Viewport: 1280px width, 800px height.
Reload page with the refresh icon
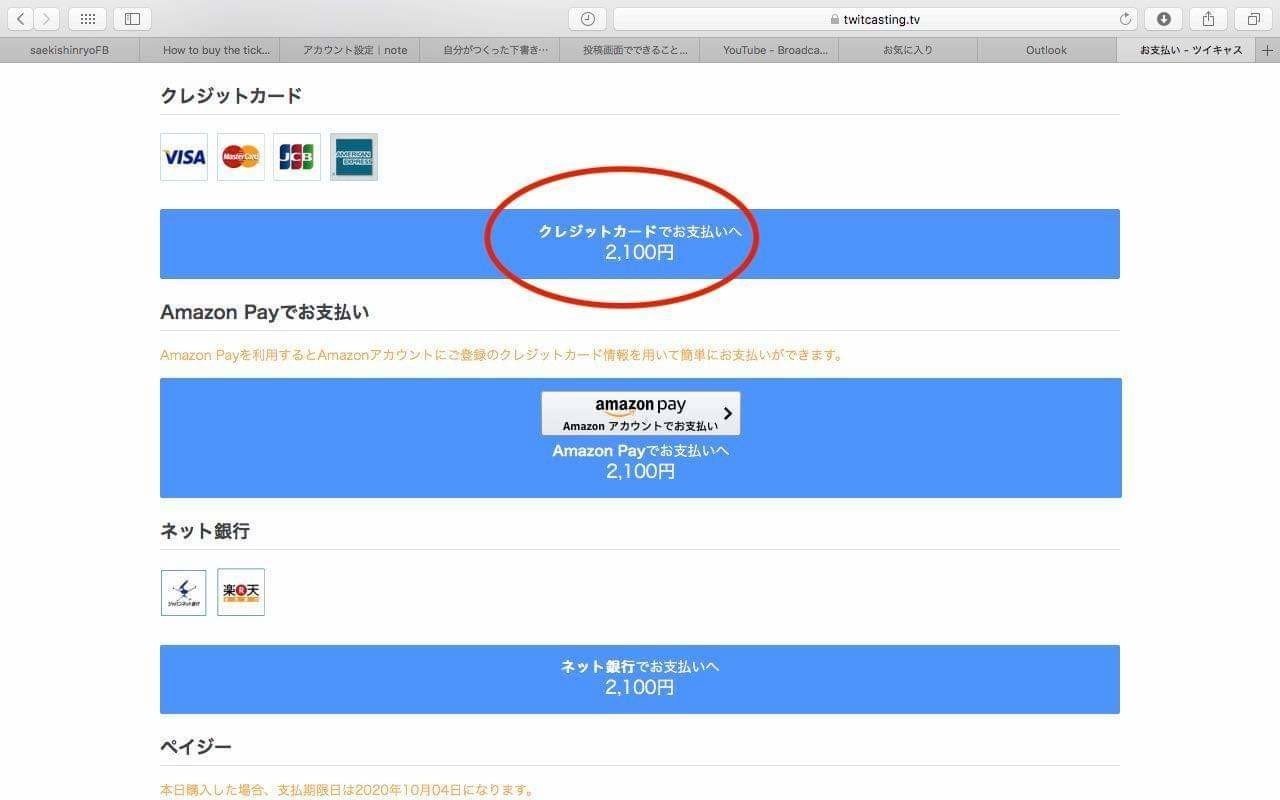click(x=1125, y=19)
